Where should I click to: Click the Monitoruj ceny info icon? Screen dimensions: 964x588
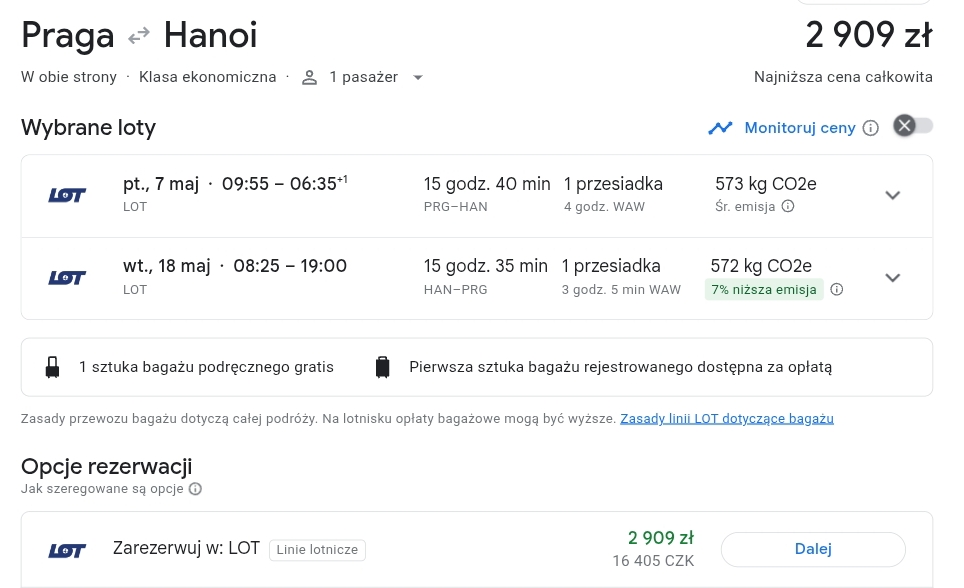(x=871, y=128)
